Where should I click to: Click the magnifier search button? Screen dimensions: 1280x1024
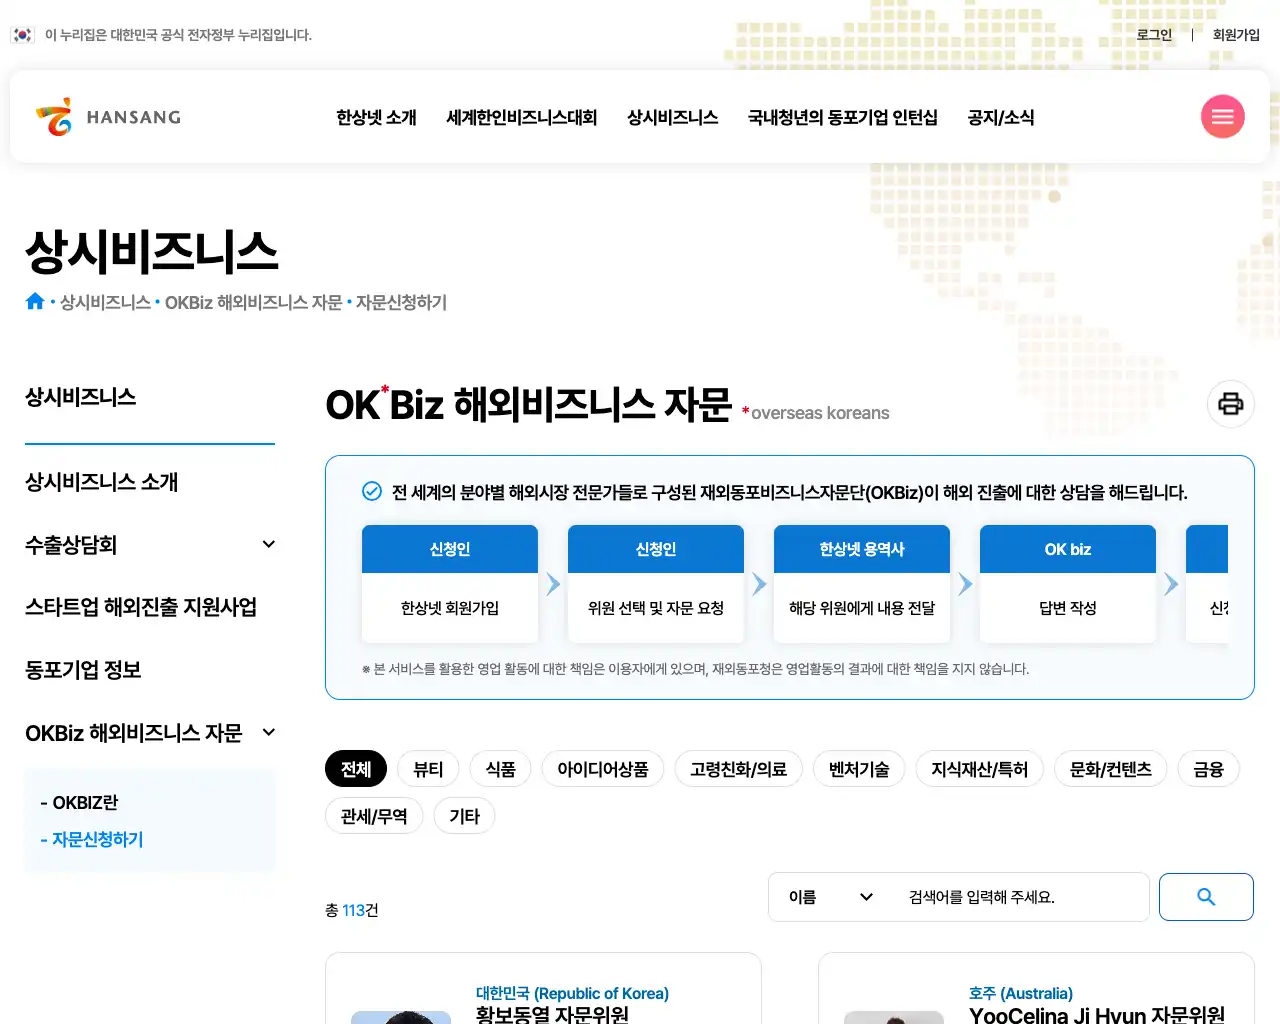pyautogui.click(x=1206, y=897)
